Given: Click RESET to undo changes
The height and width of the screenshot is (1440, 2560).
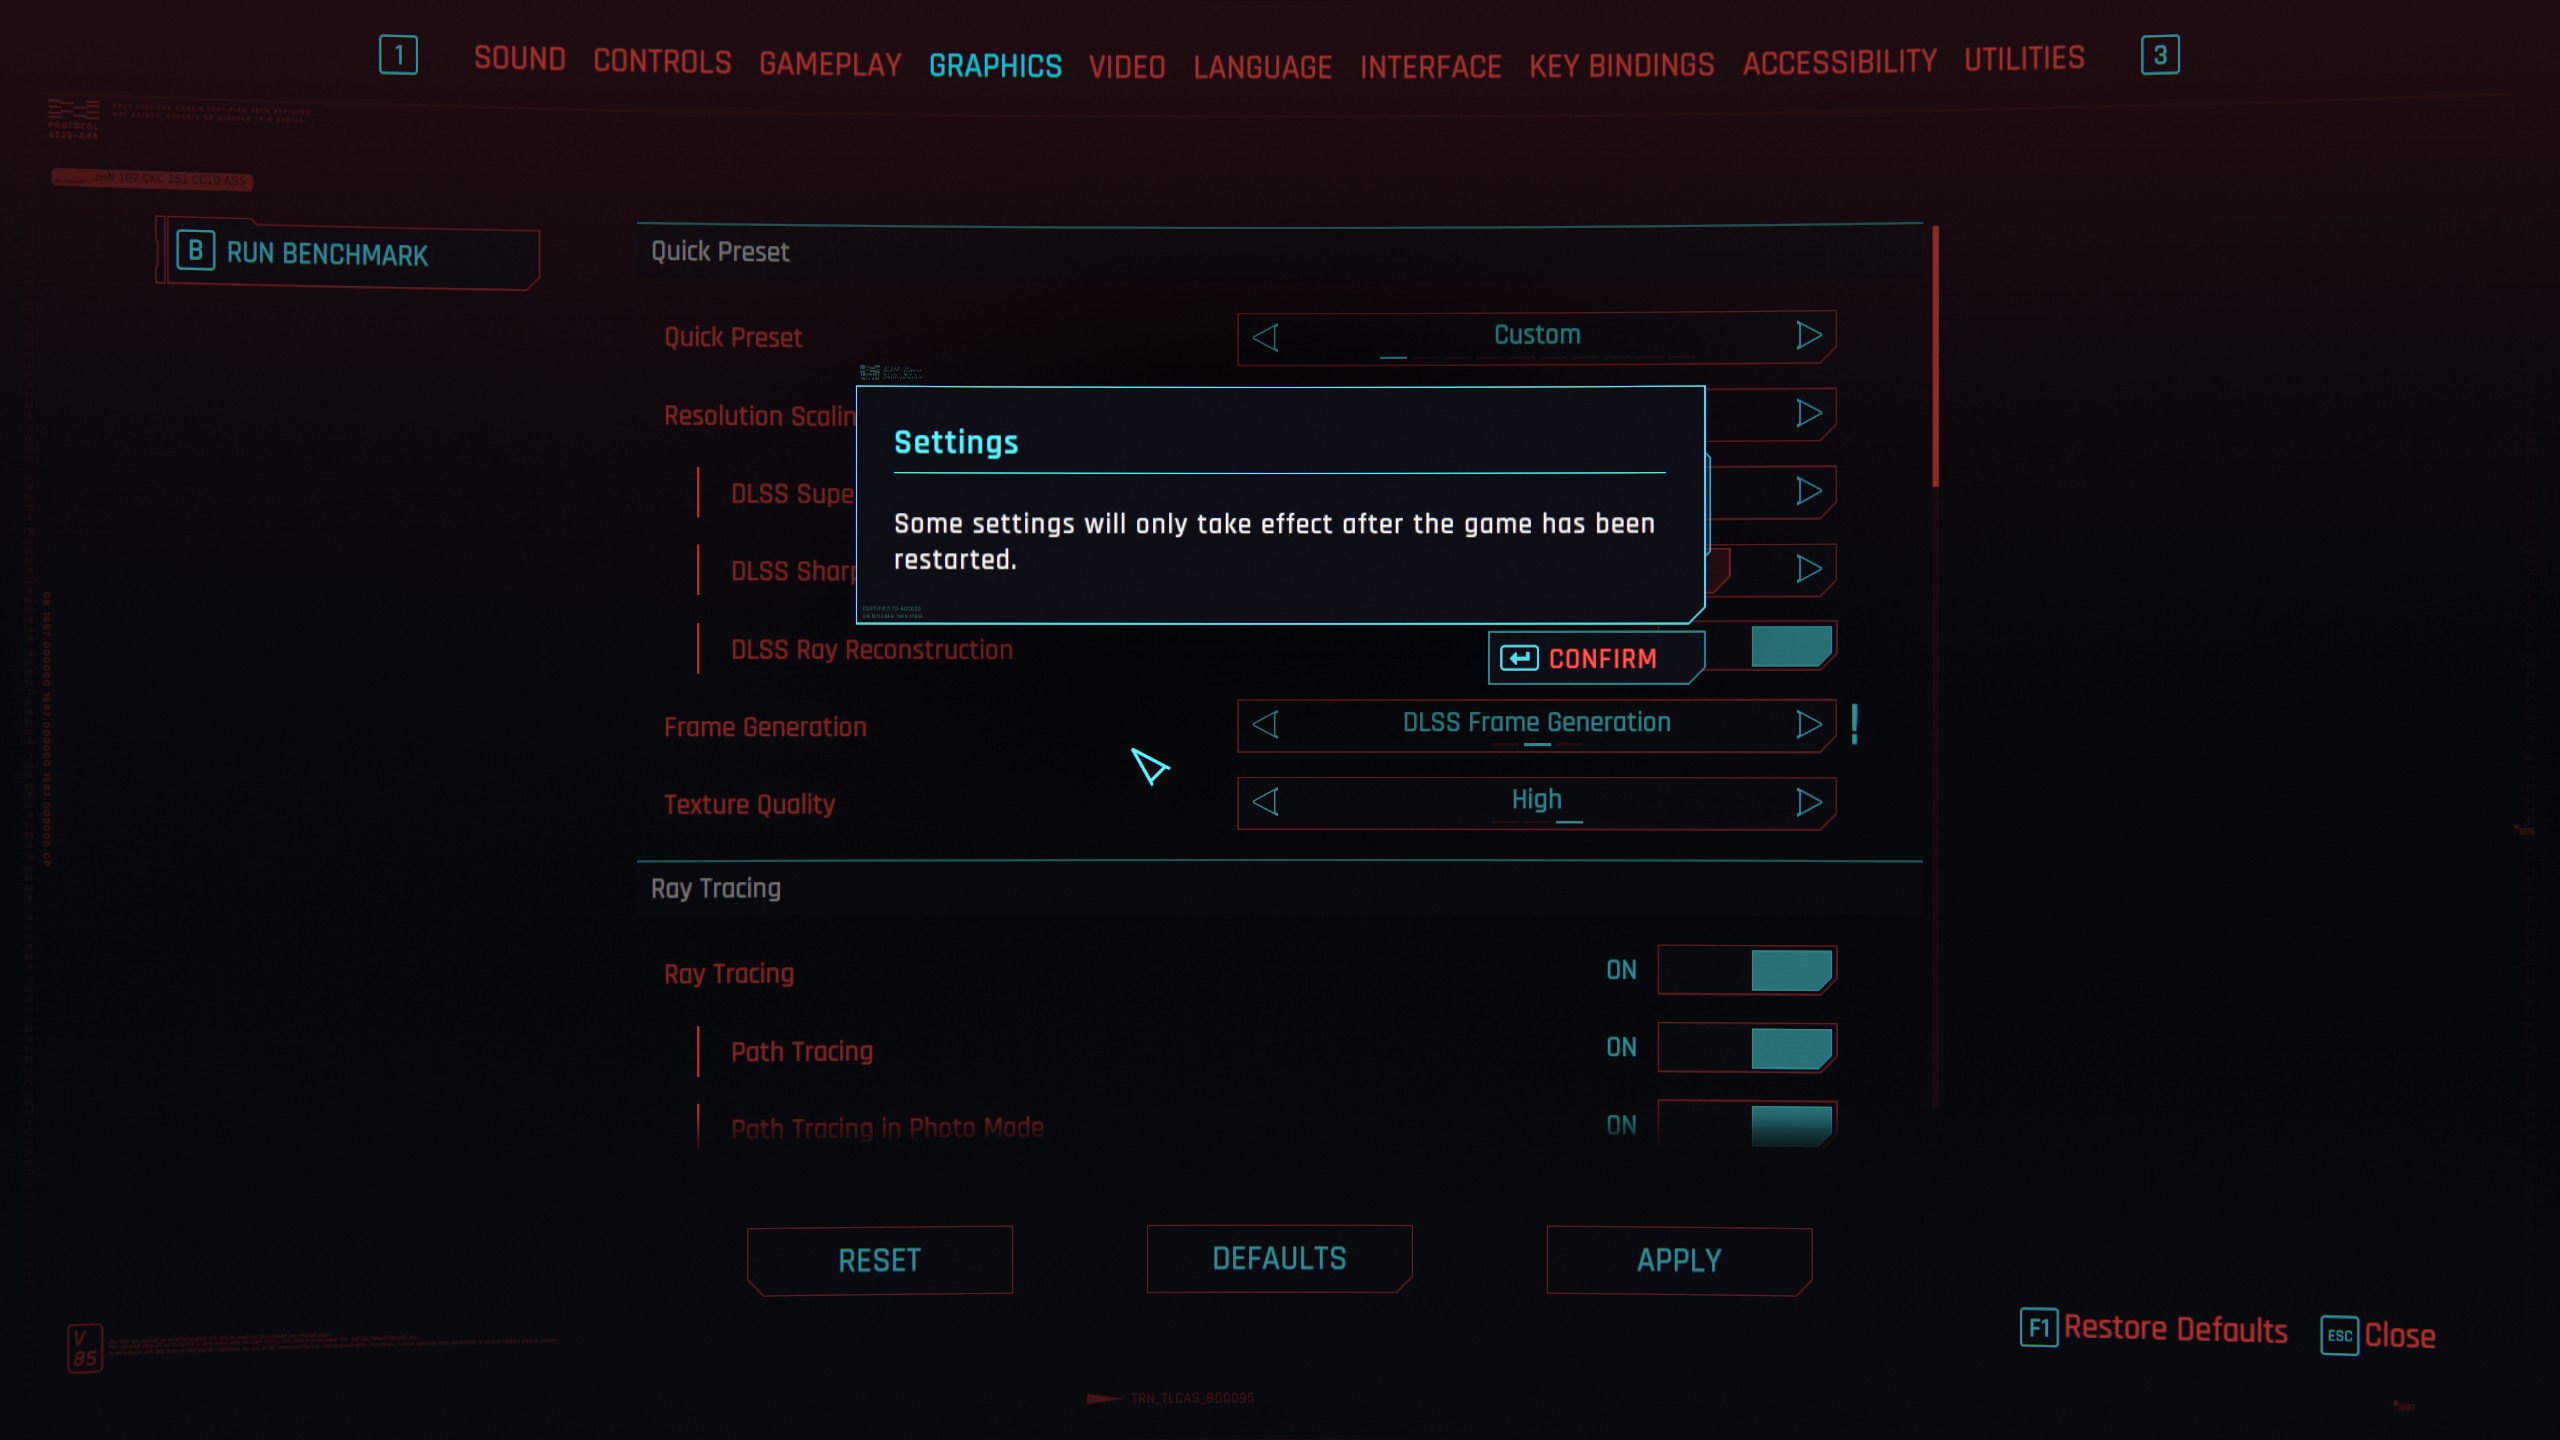Looking at the screenshot, I should click(879, 1261).
